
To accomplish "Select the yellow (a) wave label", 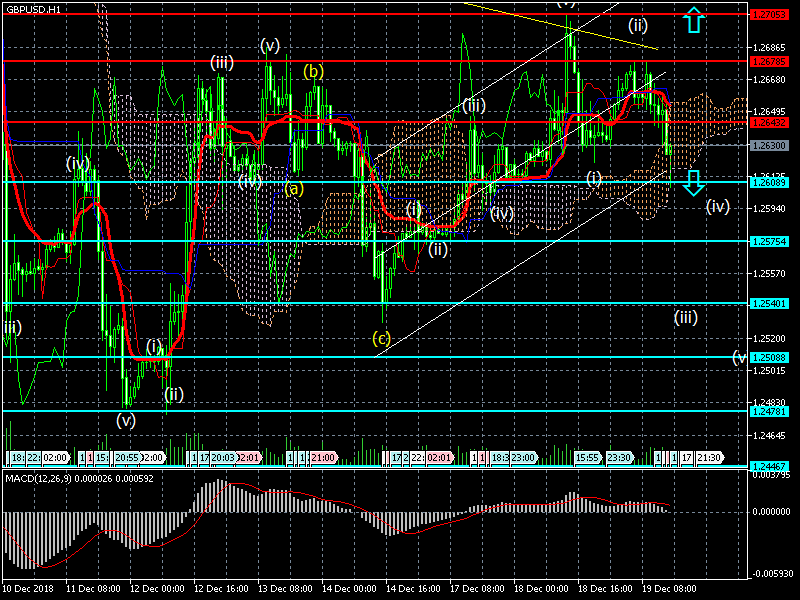I will coord(294,187).
